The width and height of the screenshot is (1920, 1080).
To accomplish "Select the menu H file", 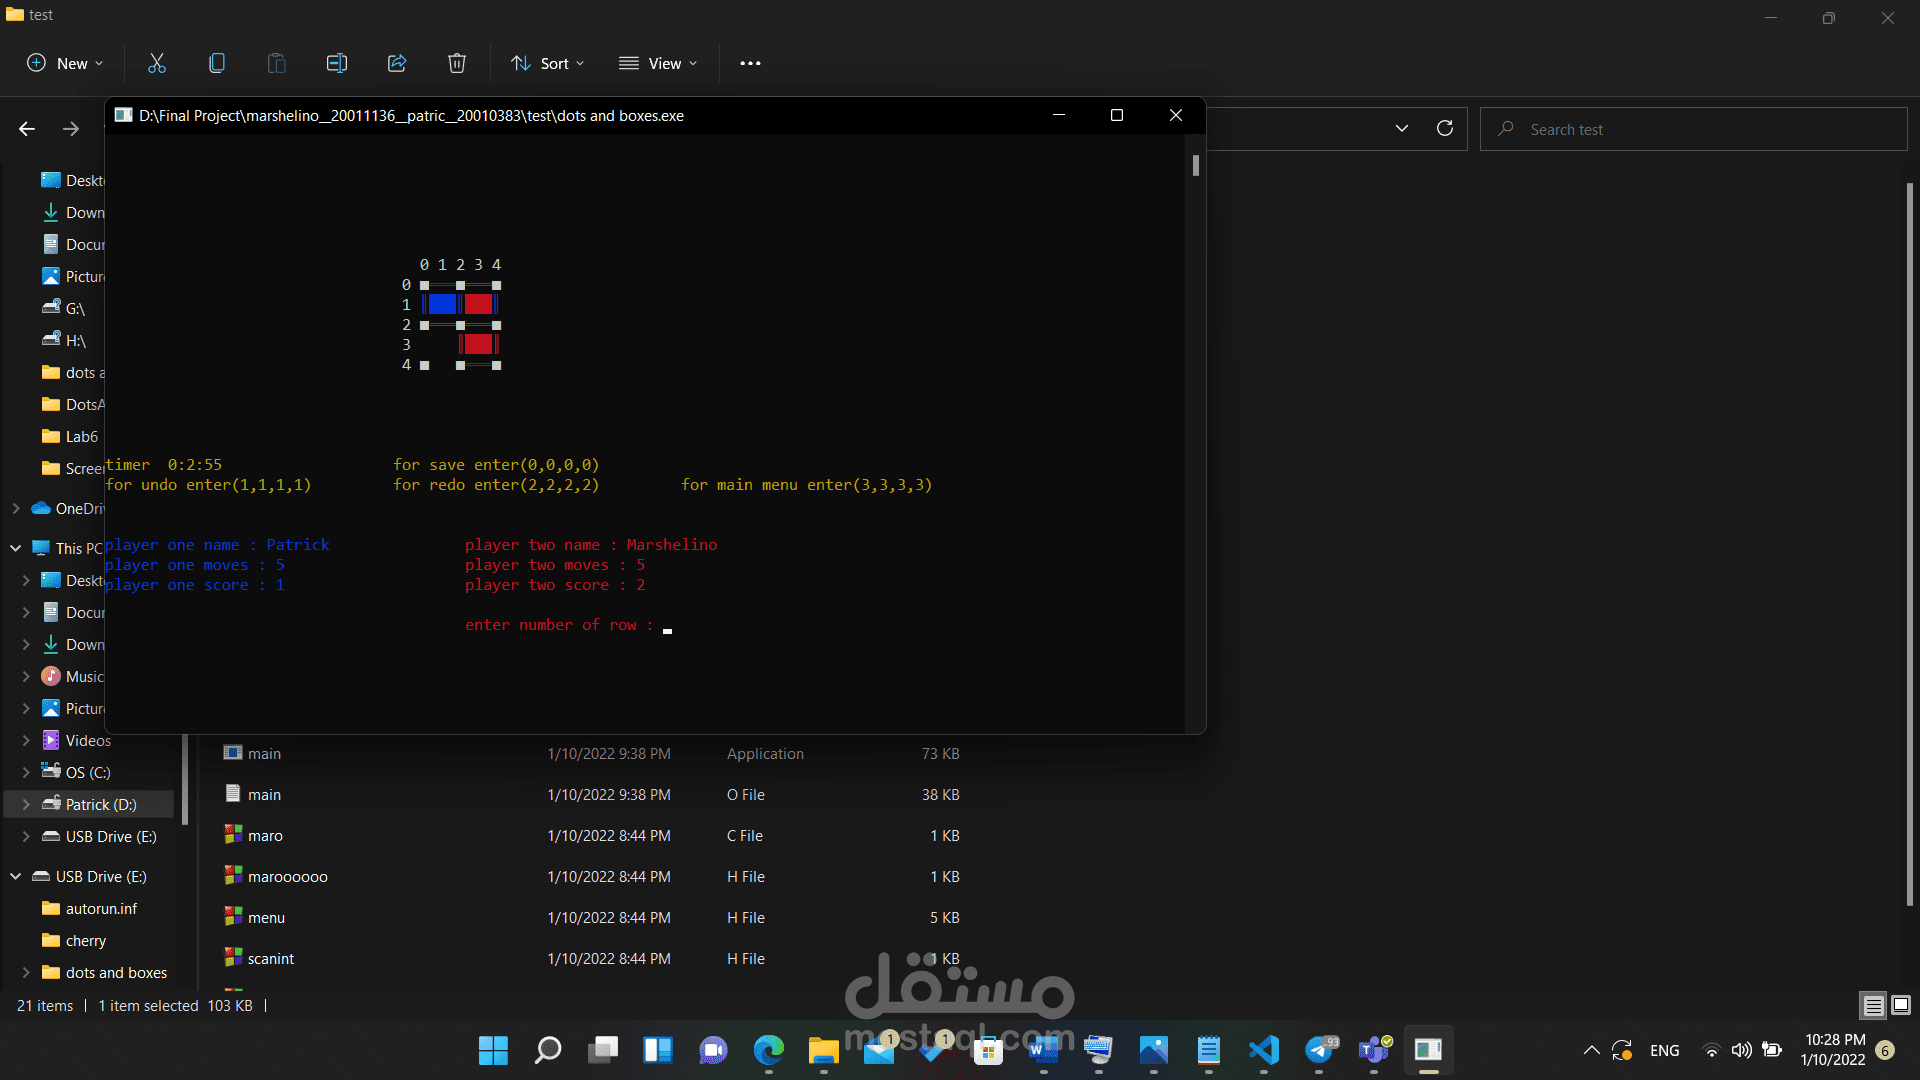I will tap(266, 917).
